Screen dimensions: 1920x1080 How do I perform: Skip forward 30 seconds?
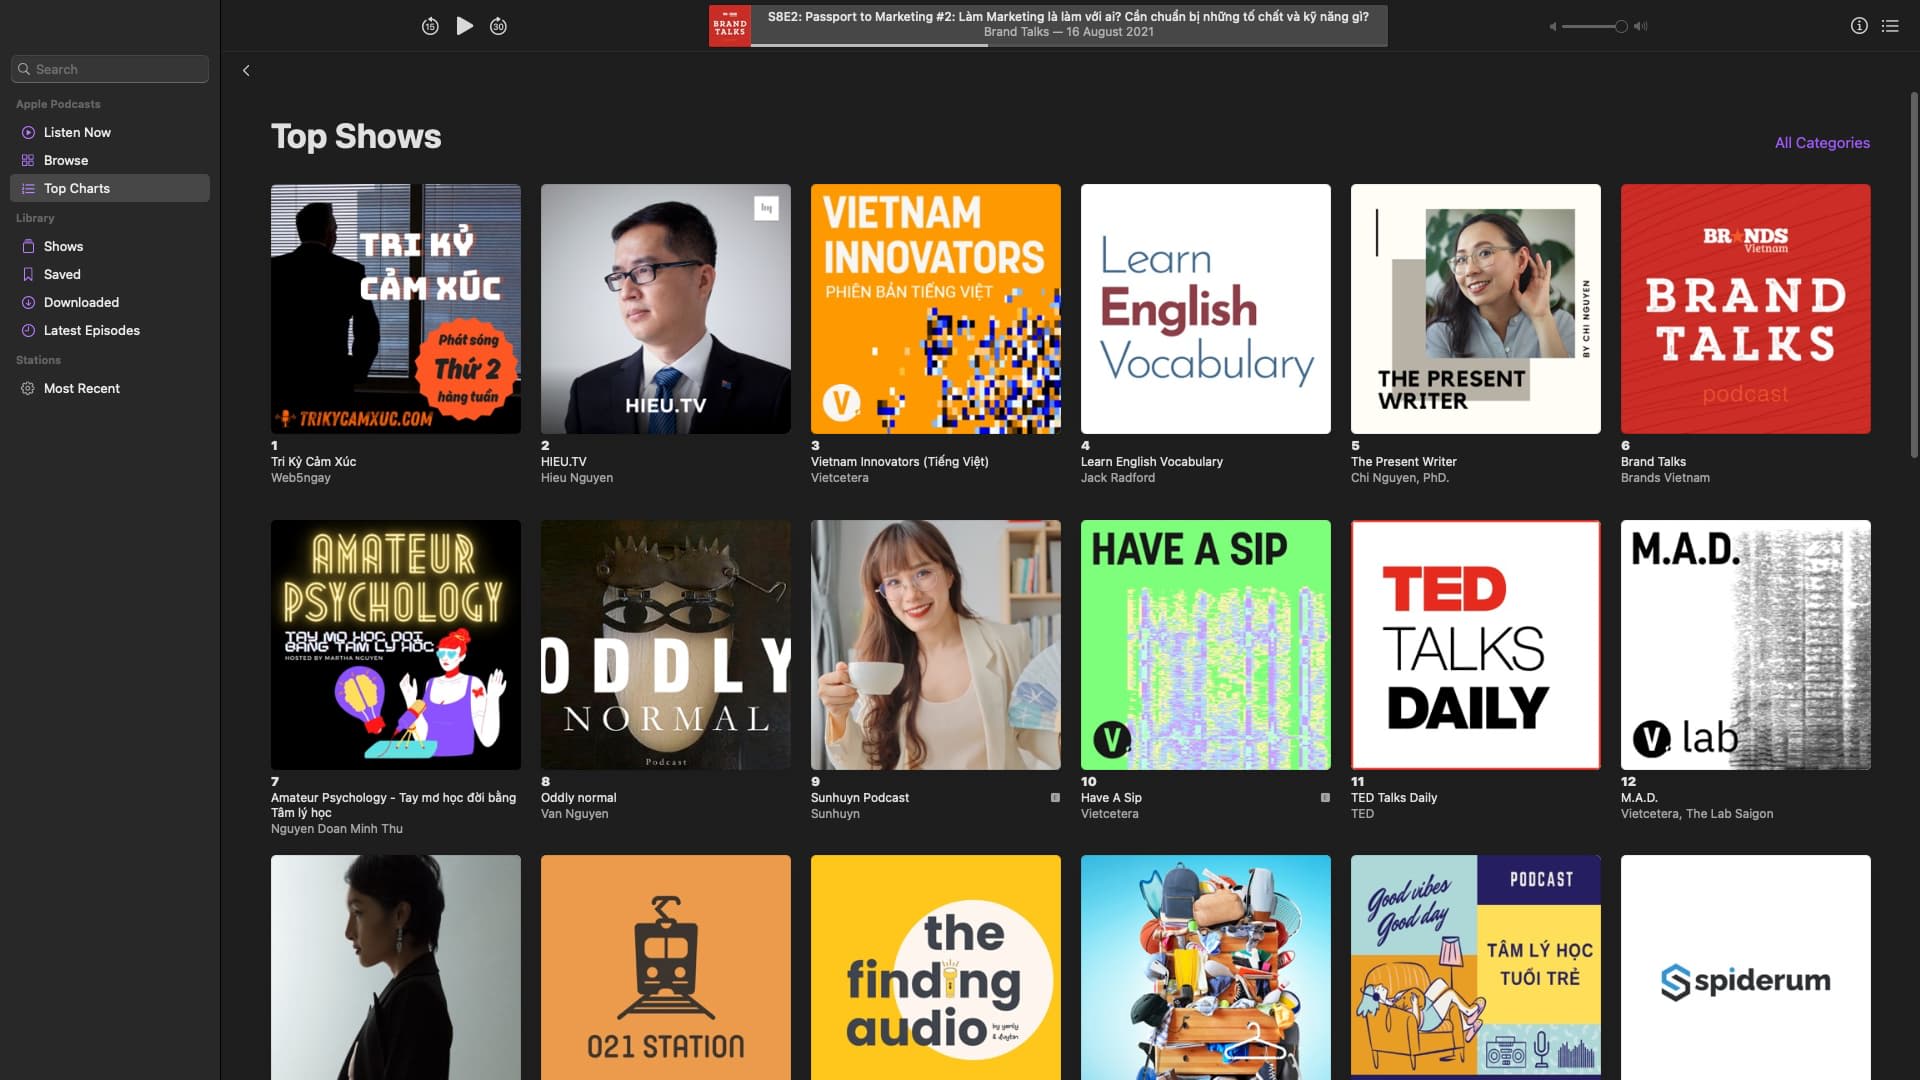[x=498, y=26]
